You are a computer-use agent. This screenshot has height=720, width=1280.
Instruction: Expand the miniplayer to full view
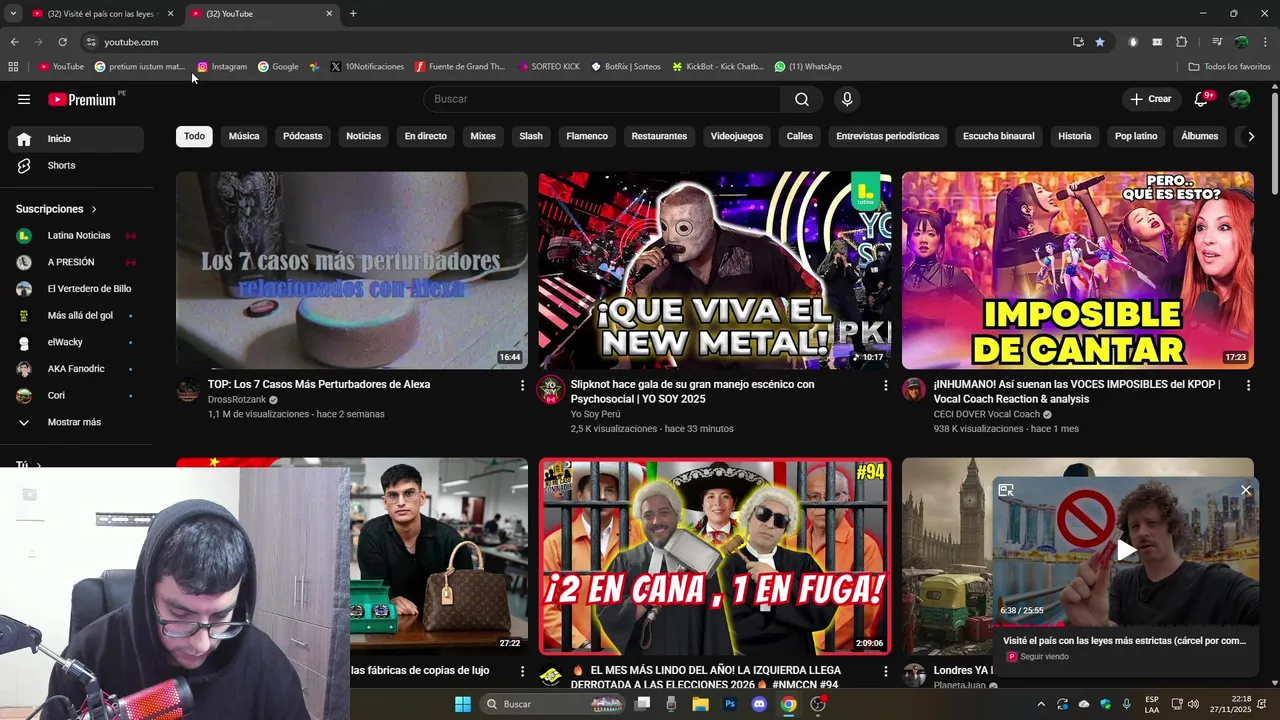[x=1006, y=490]
